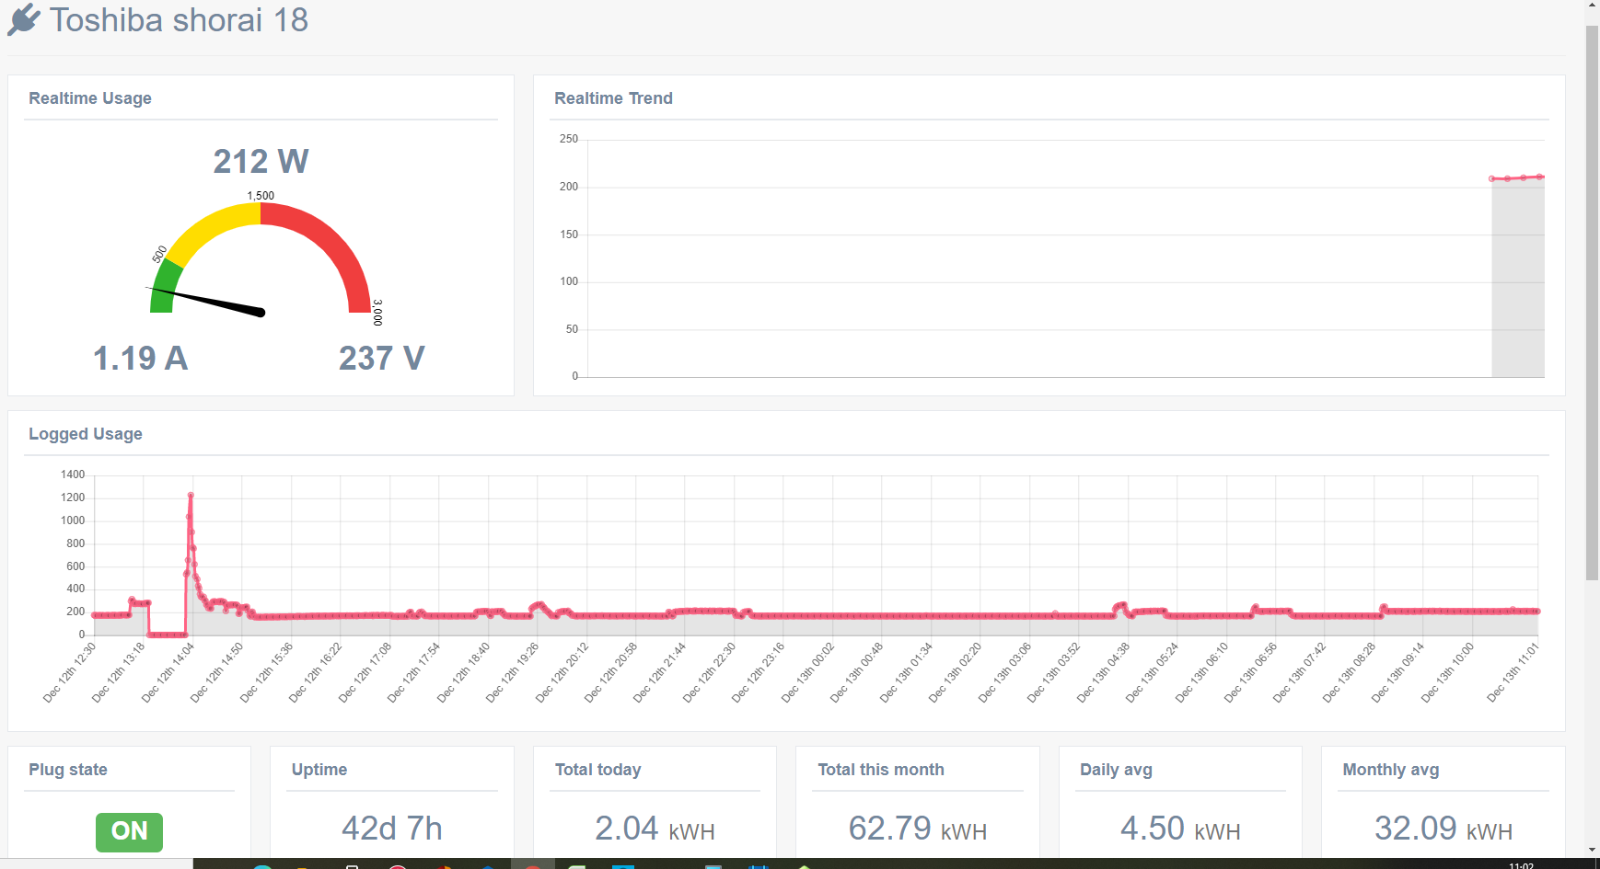Select the Toshiba shorai 18 page title
The image size is (1600, 869).
[179, 20]
